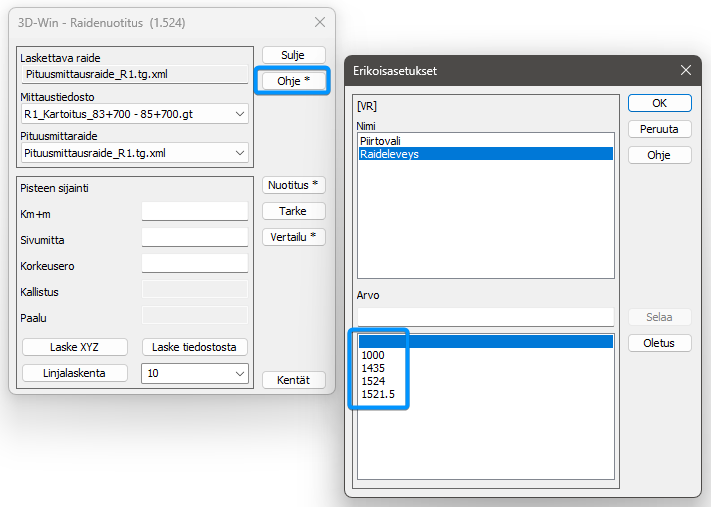Start Linjalaskenta calculation
Screen dimensions: 711x507
click(75, 373)
